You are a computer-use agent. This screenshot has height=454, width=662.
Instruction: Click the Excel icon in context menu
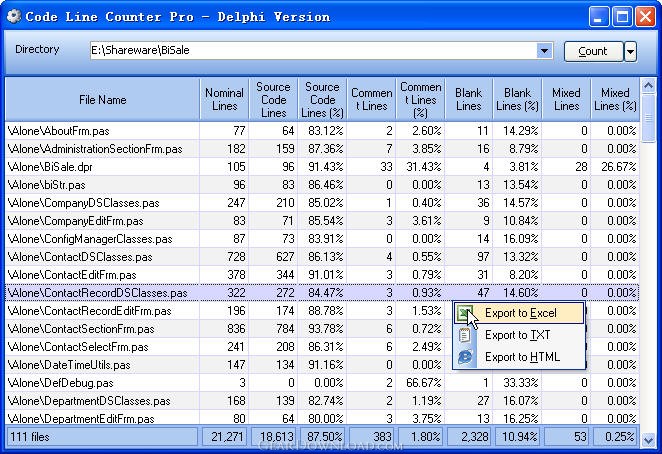(x=464, y=313)
